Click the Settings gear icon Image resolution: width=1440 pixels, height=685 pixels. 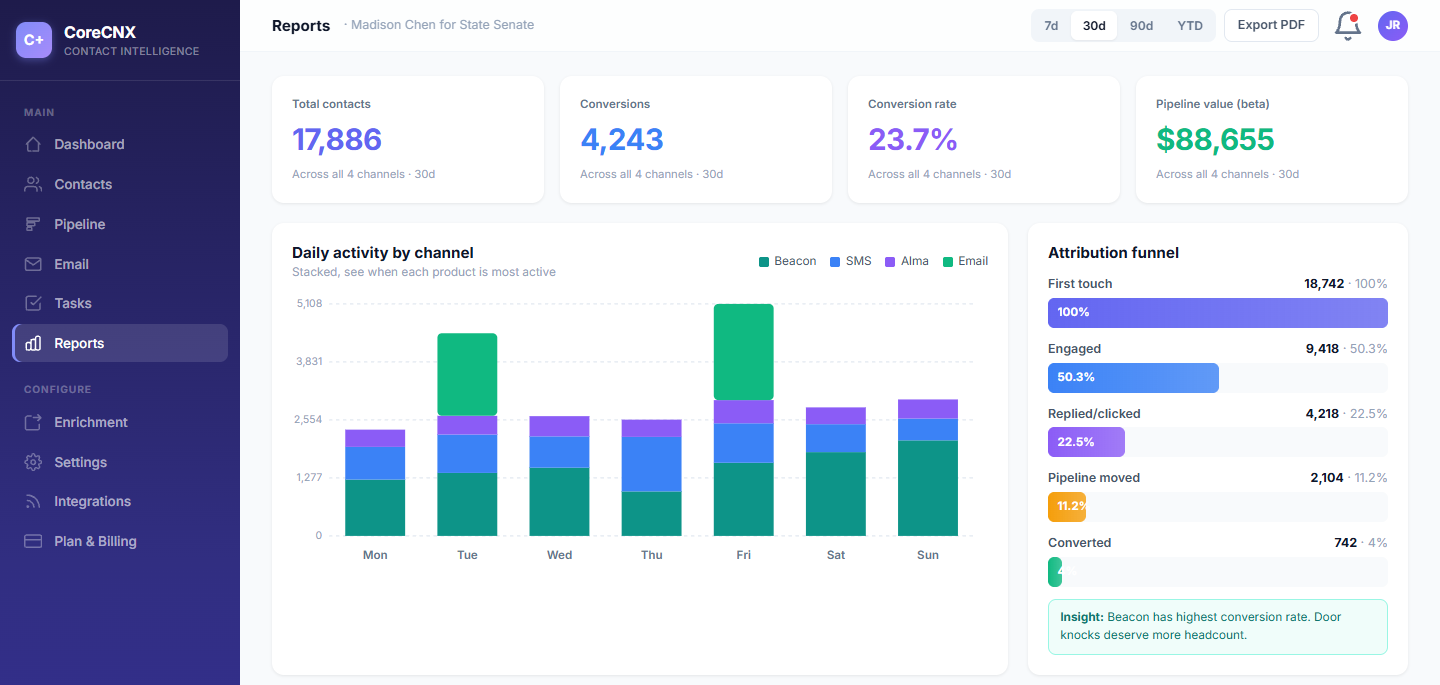[33, 462]
